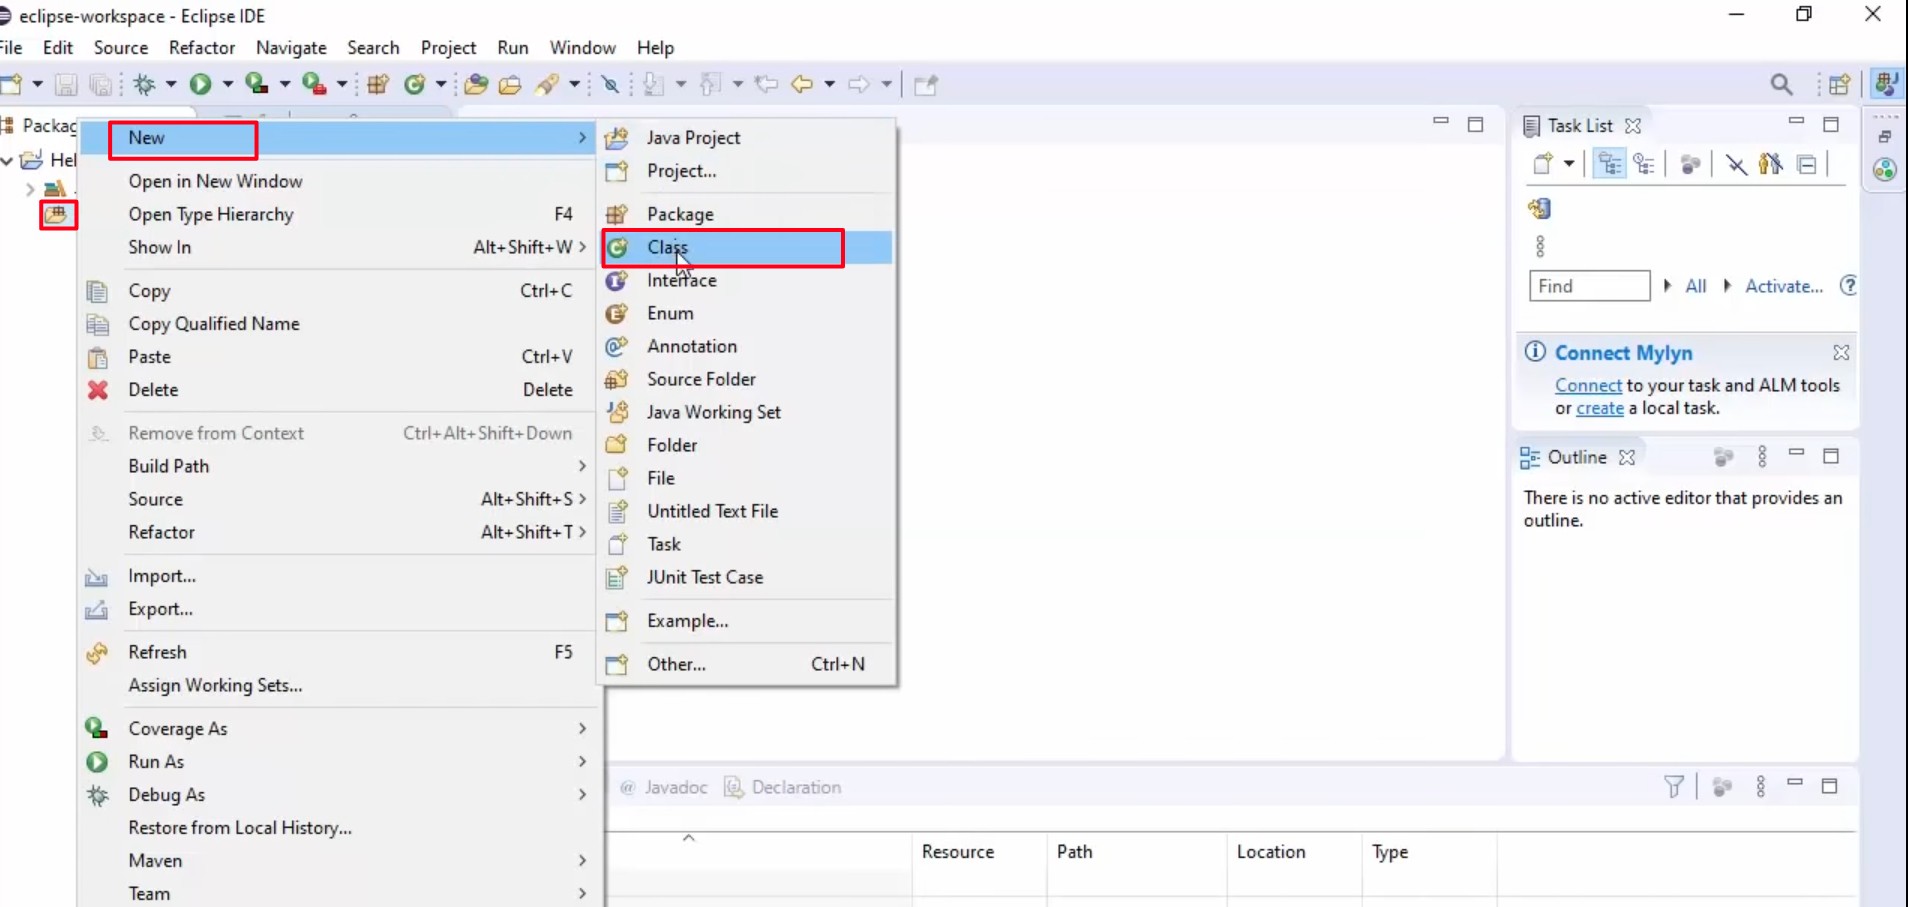Click the New Java Package toolbar icon
The width and height of the screenshot is (1908, 907).
click(x=378, y=85)
